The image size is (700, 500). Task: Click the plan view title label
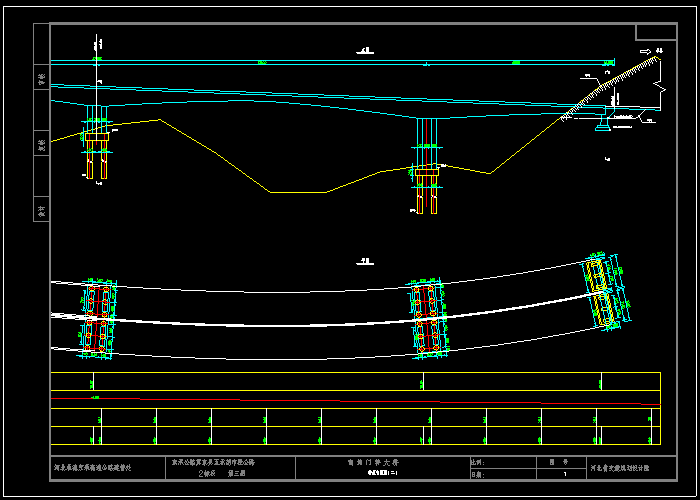[x=365, y=260]
